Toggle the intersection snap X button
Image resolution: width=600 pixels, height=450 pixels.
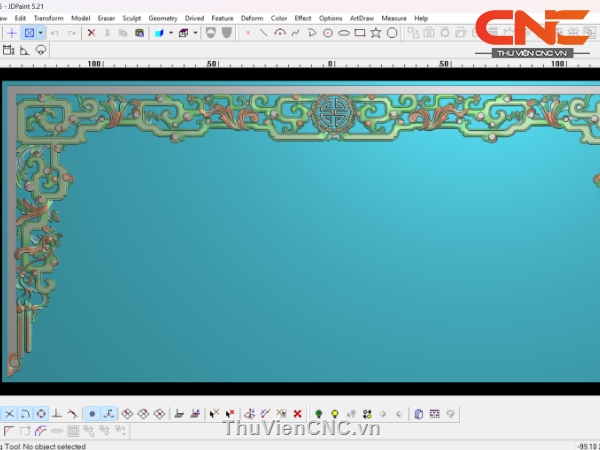click(x=9, y=413)
